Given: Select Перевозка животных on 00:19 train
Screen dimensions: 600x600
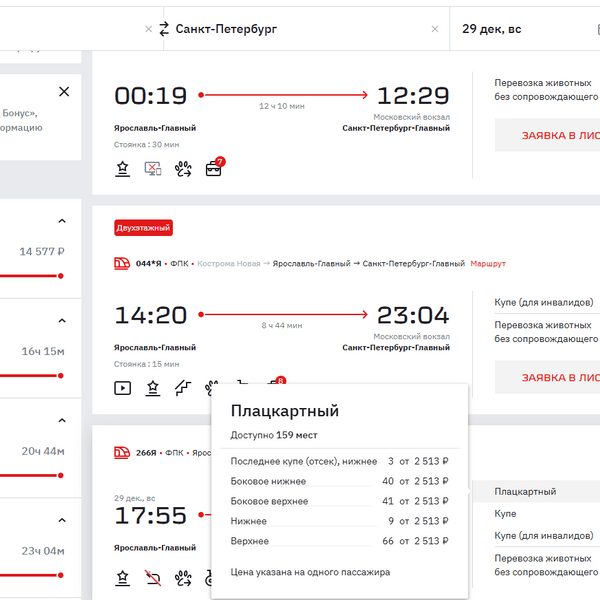Looking at the screenshot, I should (x=546, y=90).
